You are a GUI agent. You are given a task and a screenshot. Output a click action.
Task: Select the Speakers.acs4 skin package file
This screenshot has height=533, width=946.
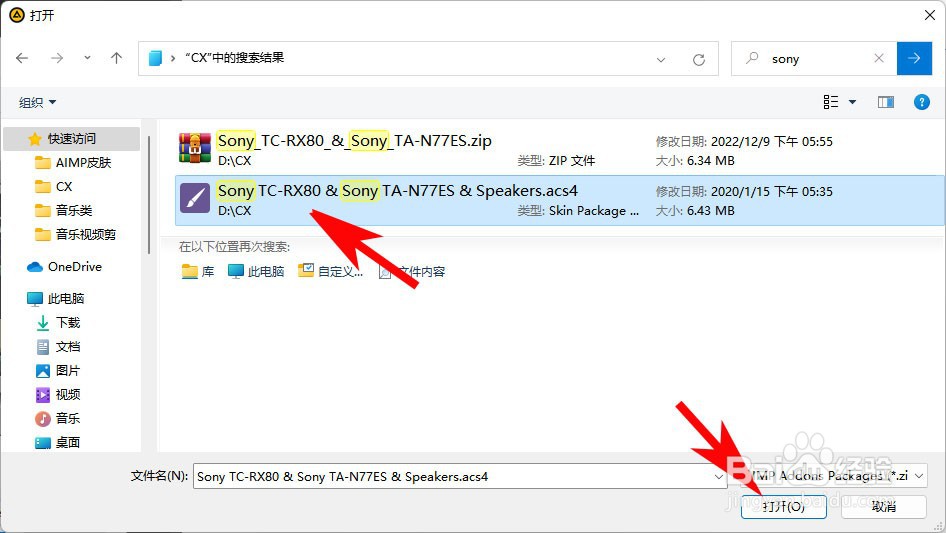tap(559, 200)
